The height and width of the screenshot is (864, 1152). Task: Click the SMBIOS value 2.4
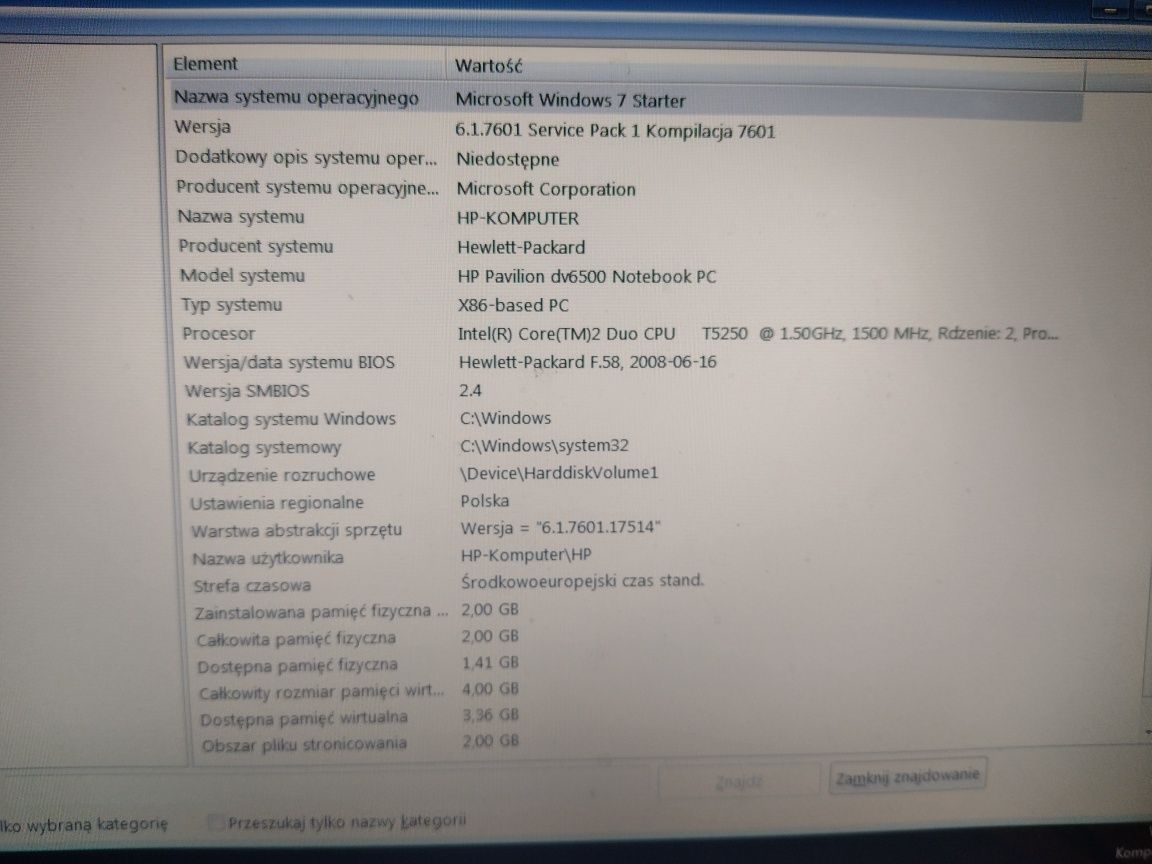click(x=470, y=391)
